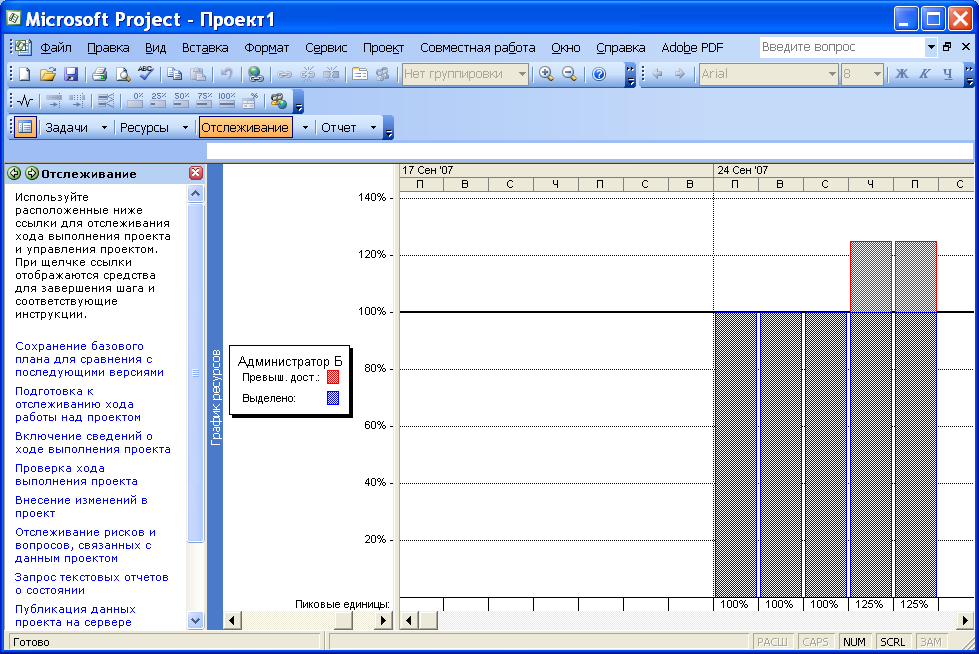Click the New project file icon

(x=24, y=74)
